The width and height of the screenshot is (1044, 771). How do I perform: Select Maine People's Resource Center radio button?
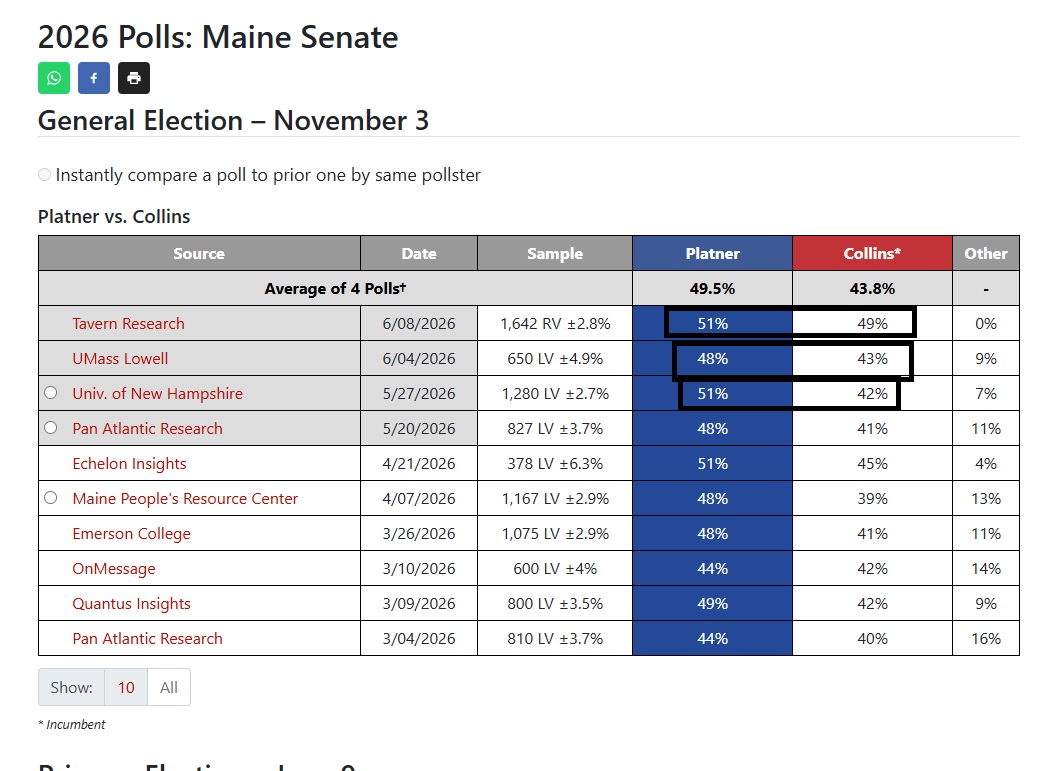(x=51, y=497)
